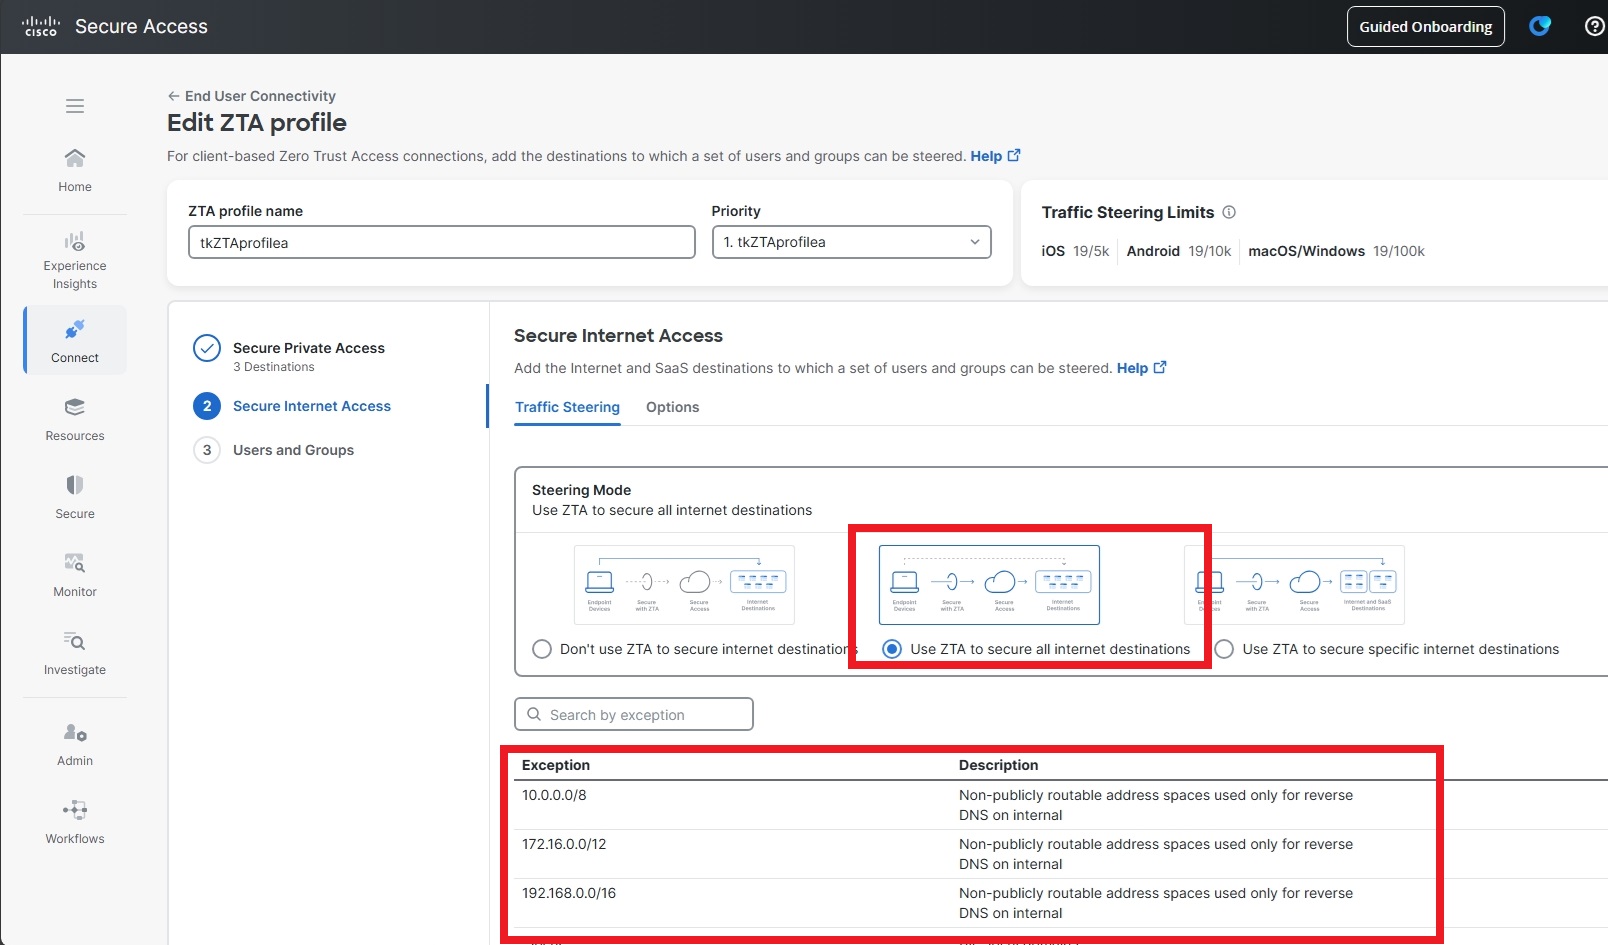Open the Home section in sidebar
This screenshot has width=1608, height=945.
click(x=75, y=170)
